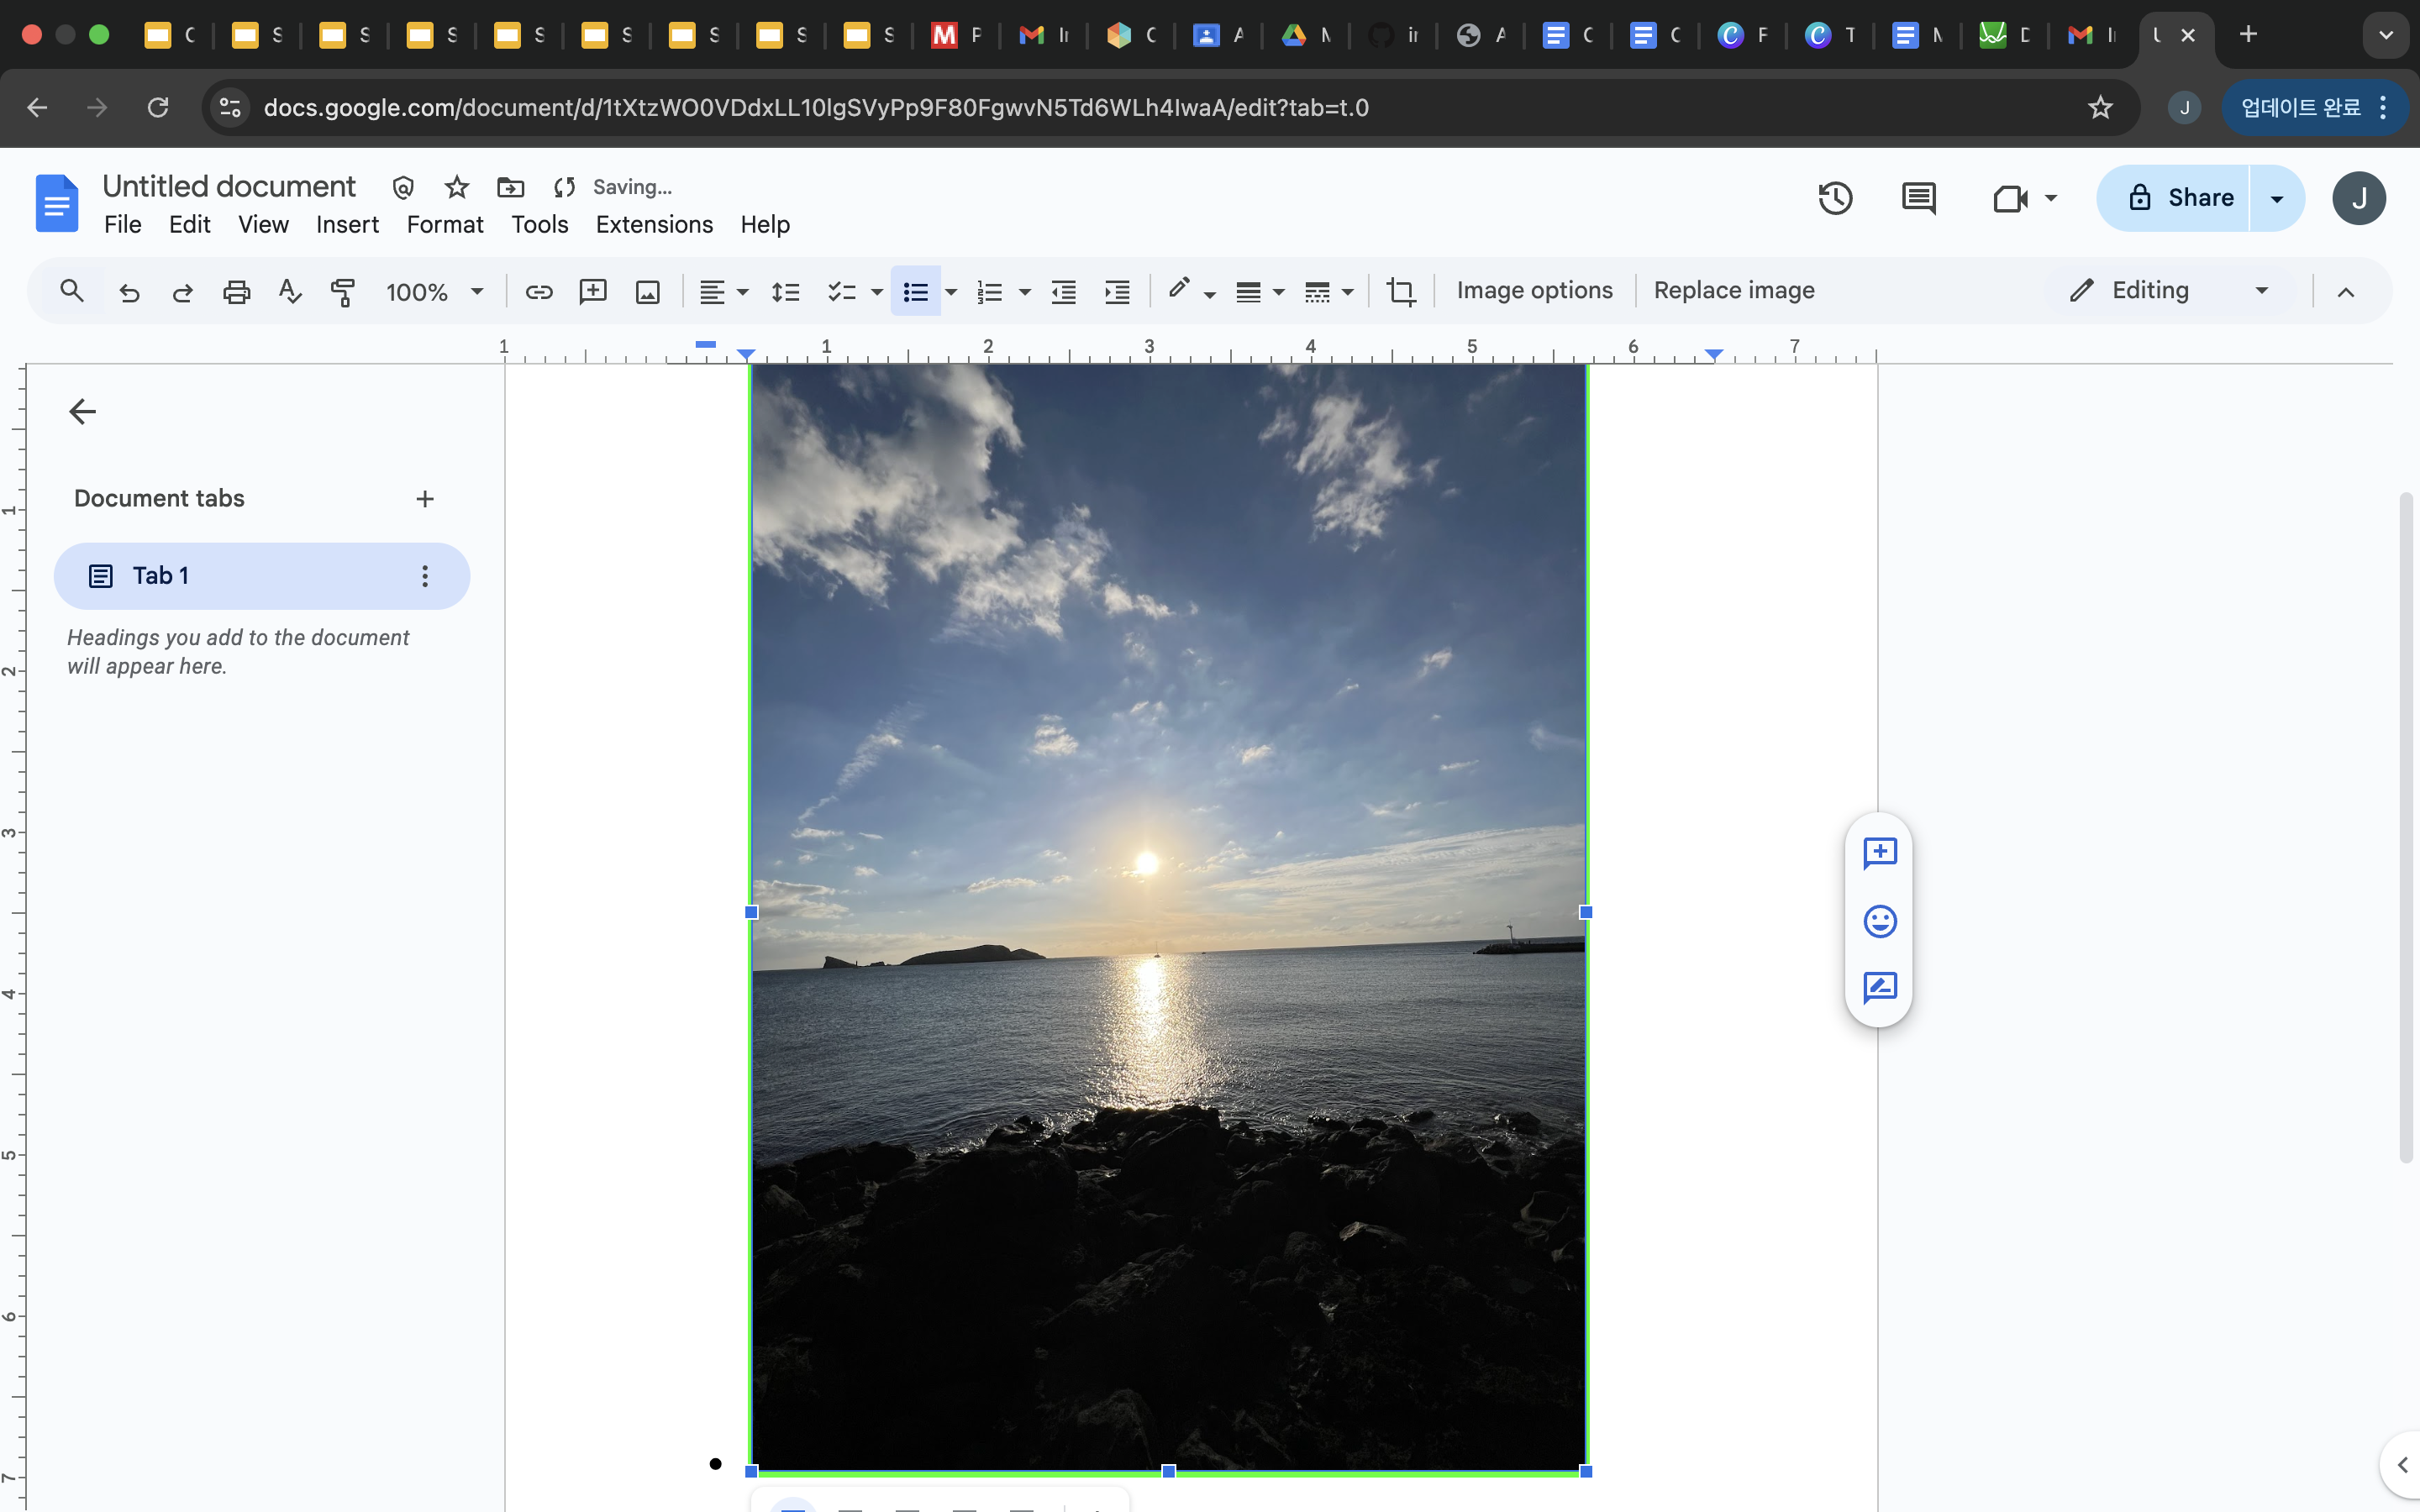Viewport: 2420px width, 1512px height.
Task: Click the spelling and grammar check icon
Action: click(x=289, y=291)
